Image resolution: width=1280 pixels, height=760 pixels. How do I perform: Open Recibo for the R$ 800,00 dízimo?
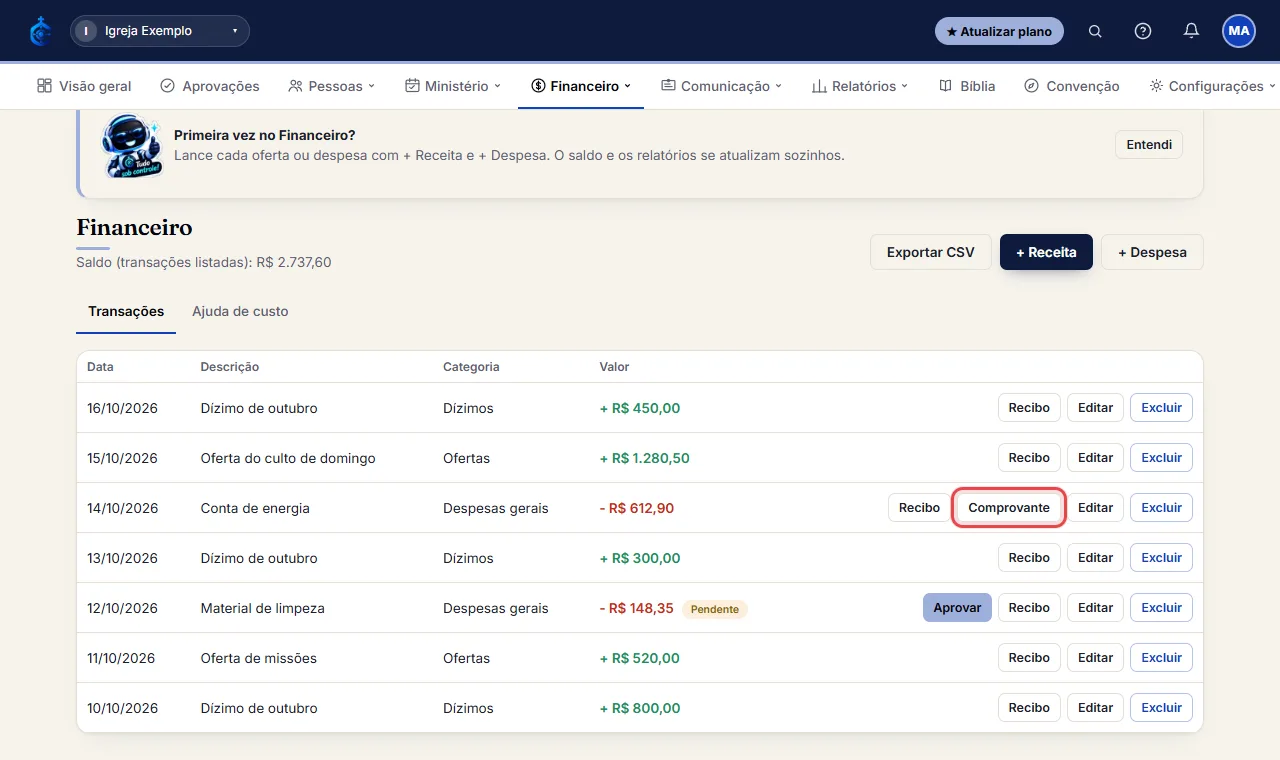coord(1029,708)
